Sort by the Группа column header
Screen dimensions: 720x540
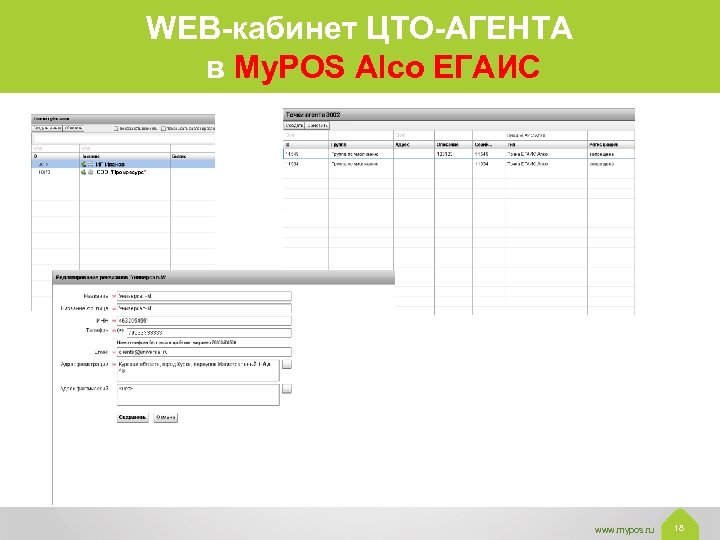tap(361, 145)
